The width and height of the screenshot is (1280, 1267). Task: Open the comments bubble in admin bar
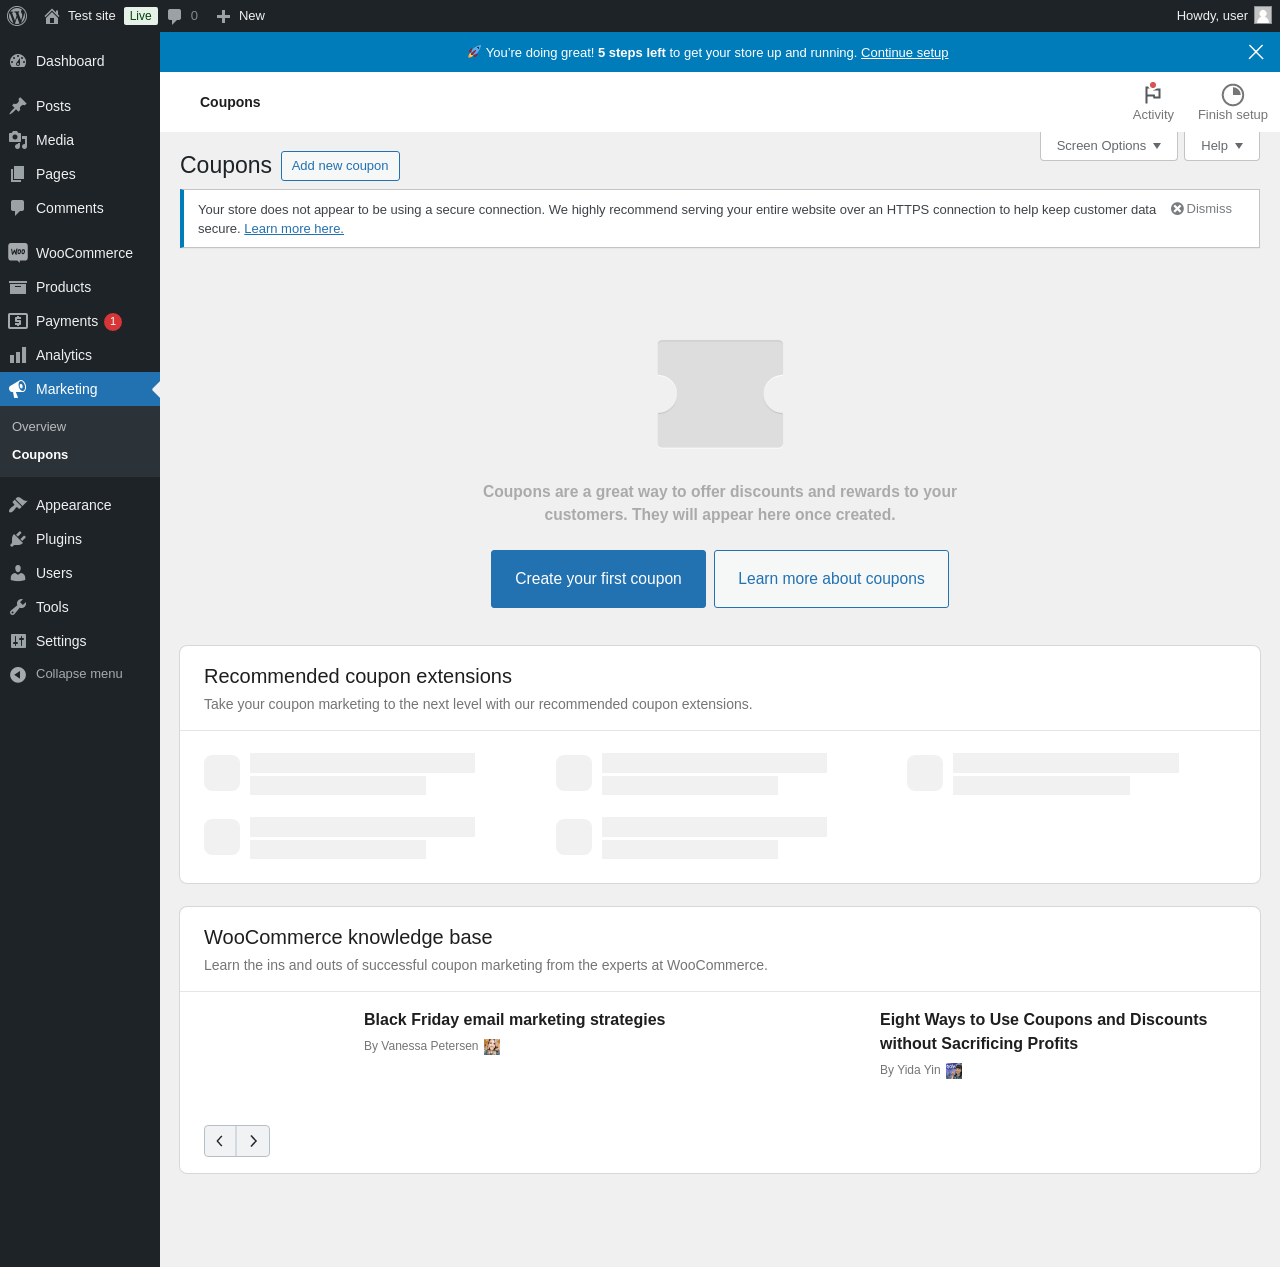(x=175, y=16)
